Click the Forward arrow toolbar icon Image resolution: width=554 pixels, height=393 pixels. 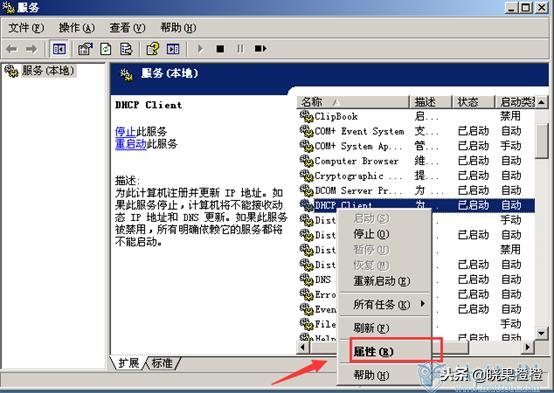pyautogui.click(x=31, y=49)
